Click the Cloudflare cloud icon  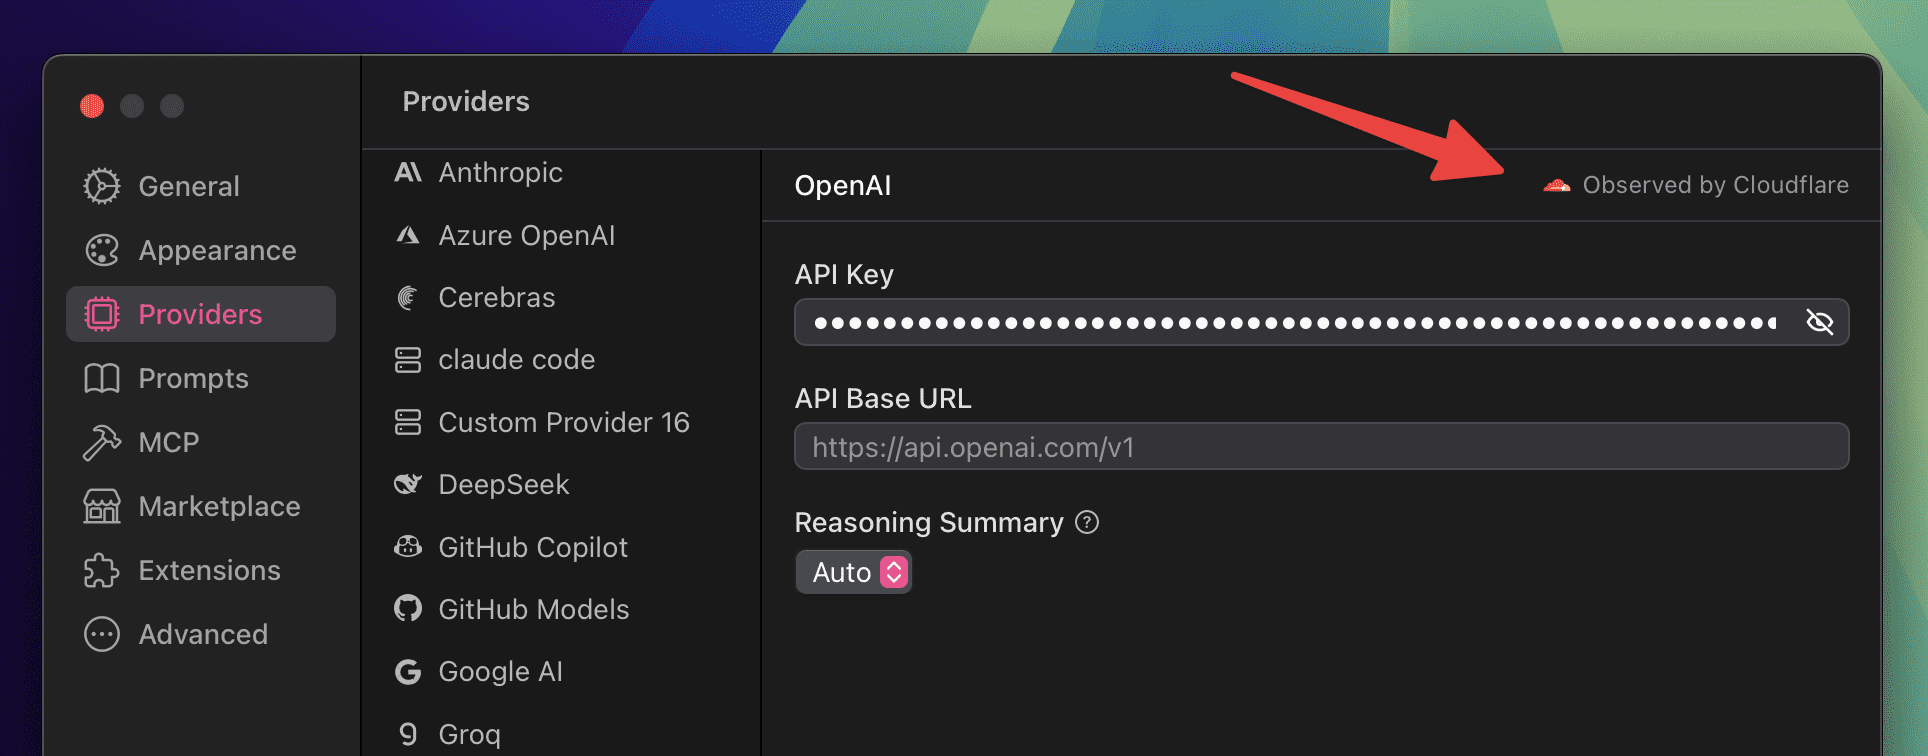pyautogui.click(x=1556, y=185)
